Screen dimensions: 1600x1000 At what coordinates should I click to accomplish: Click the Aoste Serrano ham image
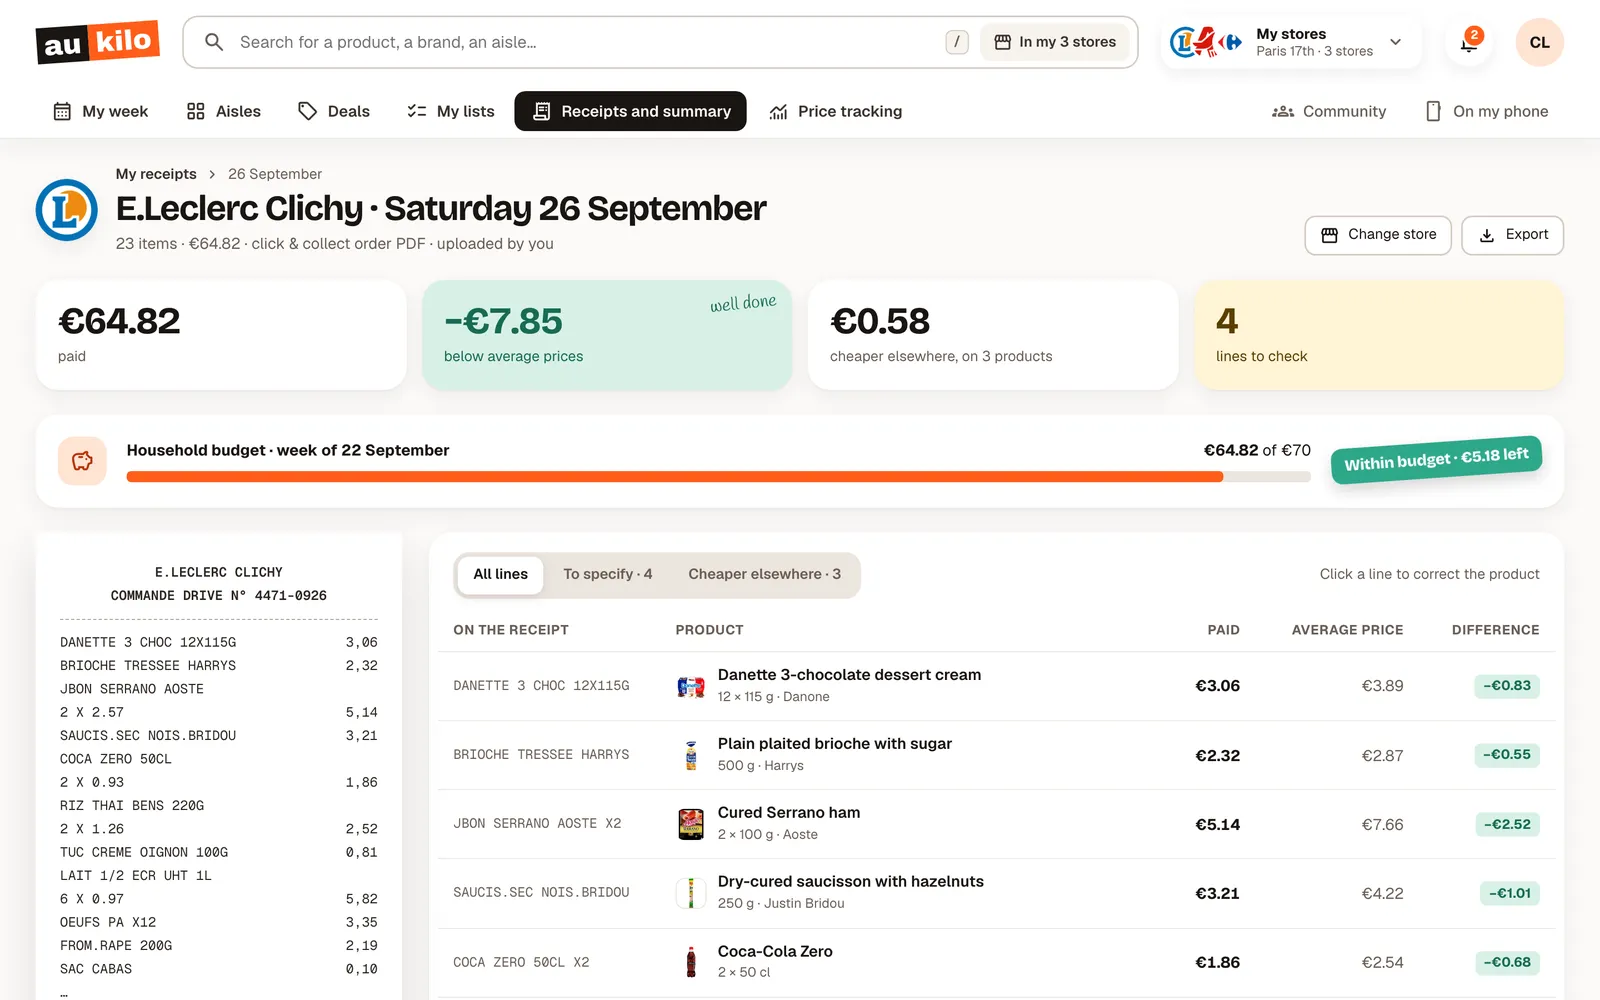click(x=691, y=824)
